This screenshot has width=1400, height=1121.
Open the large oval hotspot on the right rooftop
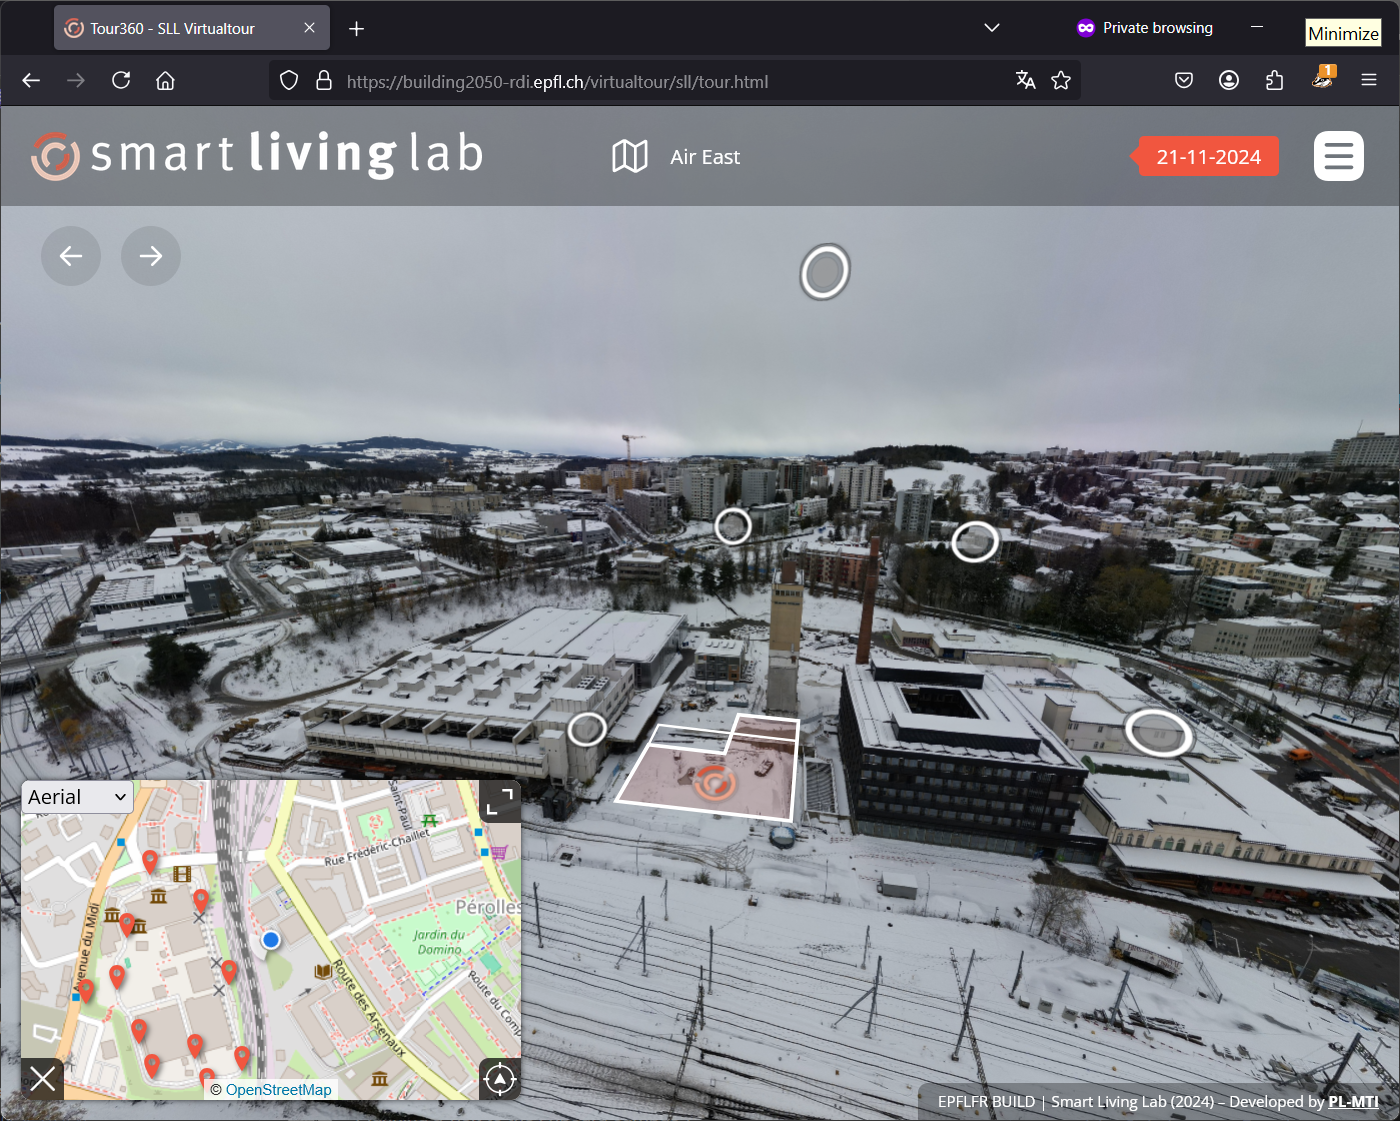[1159, 732]
